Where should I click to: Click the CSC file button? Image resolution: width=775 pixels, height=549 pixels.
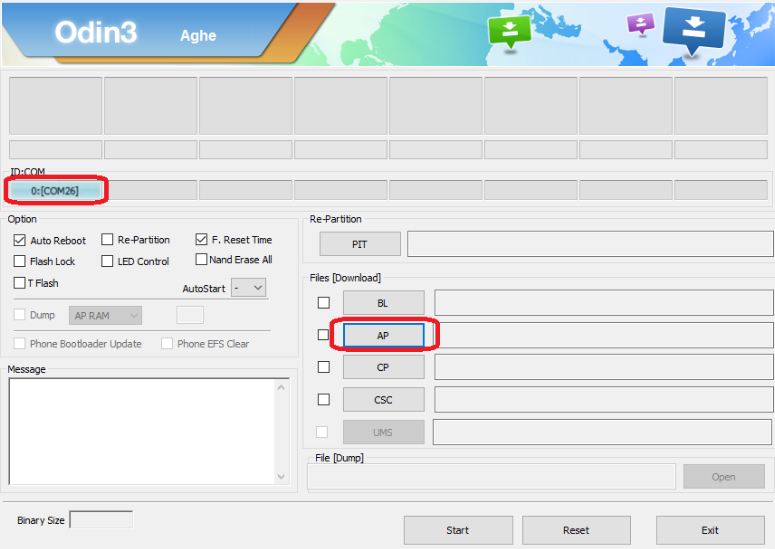[x=384, y=400]
